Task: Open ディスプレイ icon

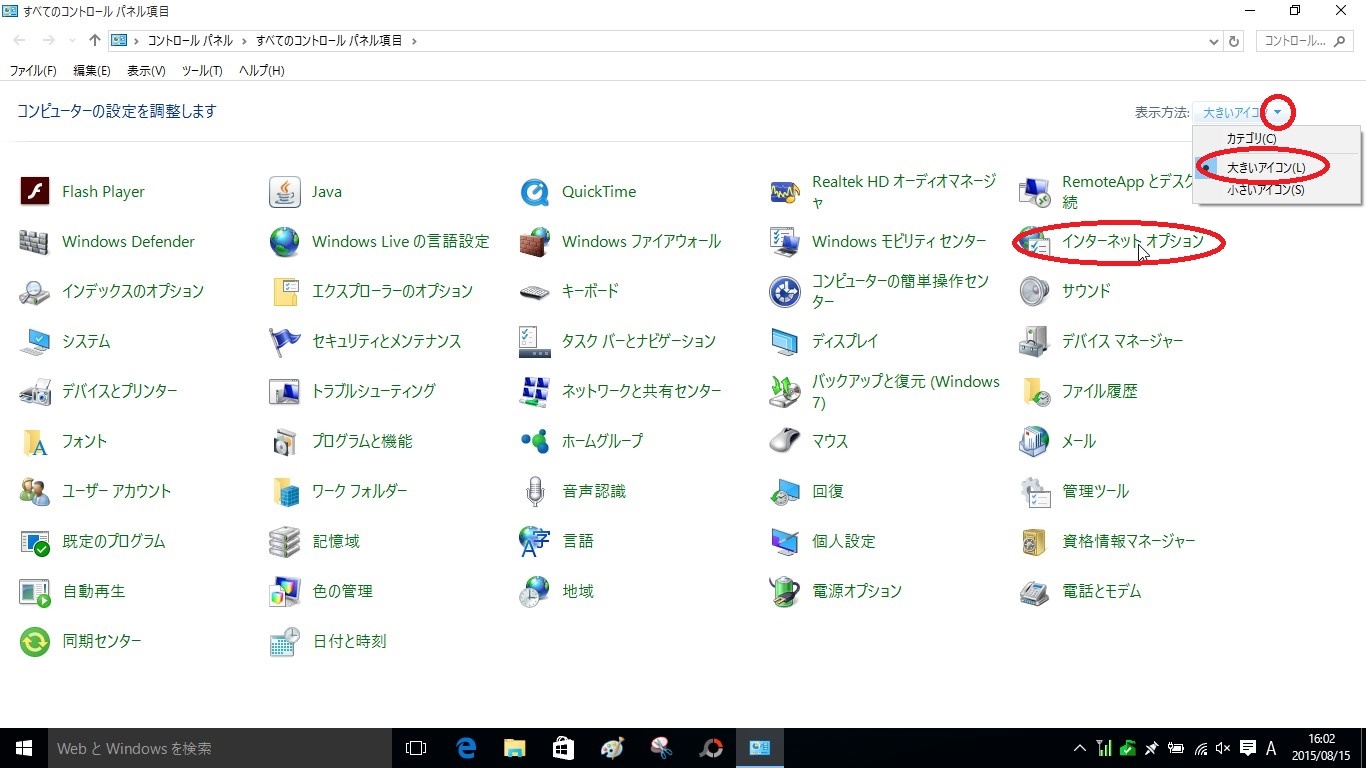Action: (785, 341)
